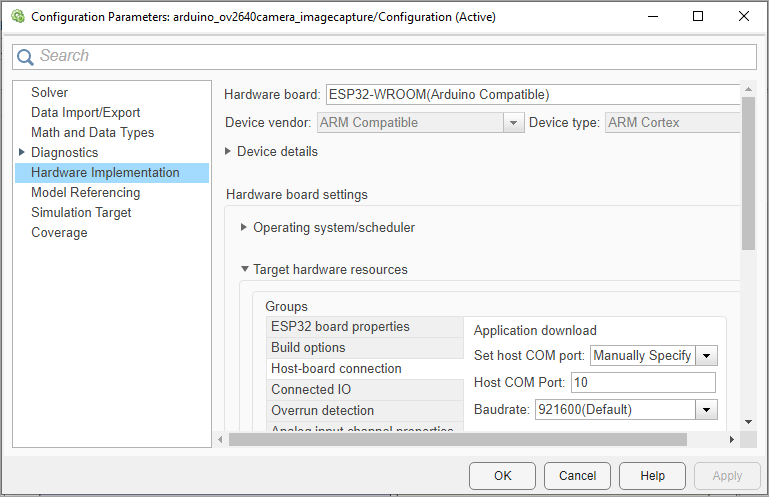Open the Baudrate dropdown
This screenshot has width=769, height=497.
pyautogui.click(x=708, y=409)
